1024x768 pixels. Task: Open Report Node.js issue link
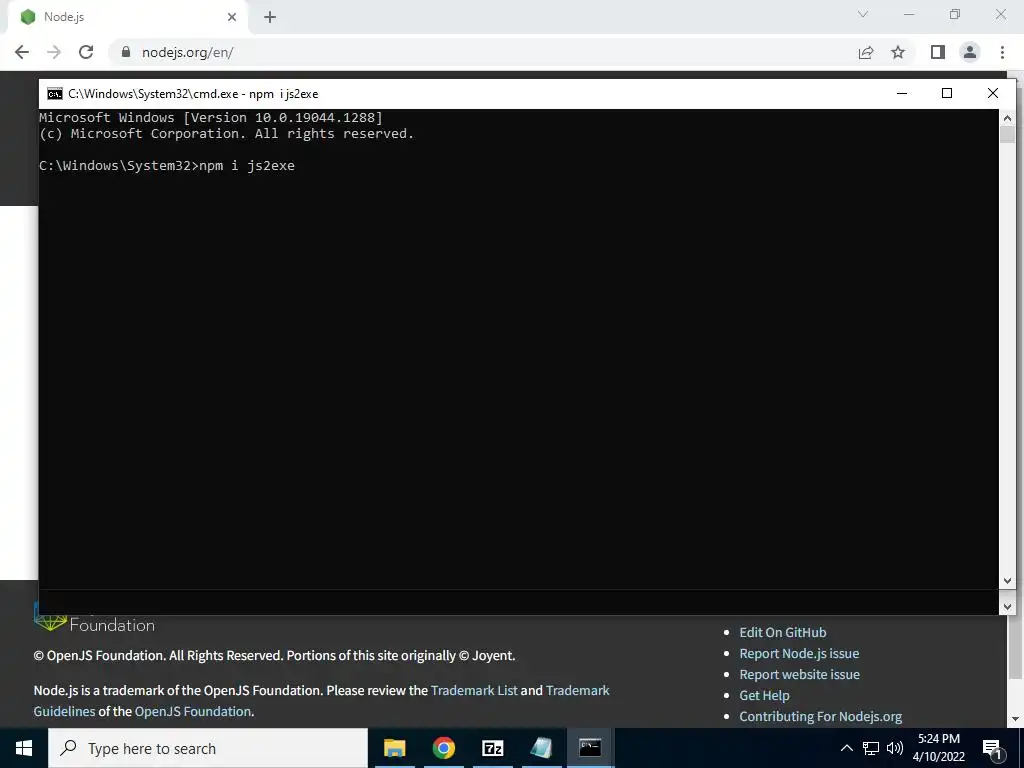click(x=799, y=653)
